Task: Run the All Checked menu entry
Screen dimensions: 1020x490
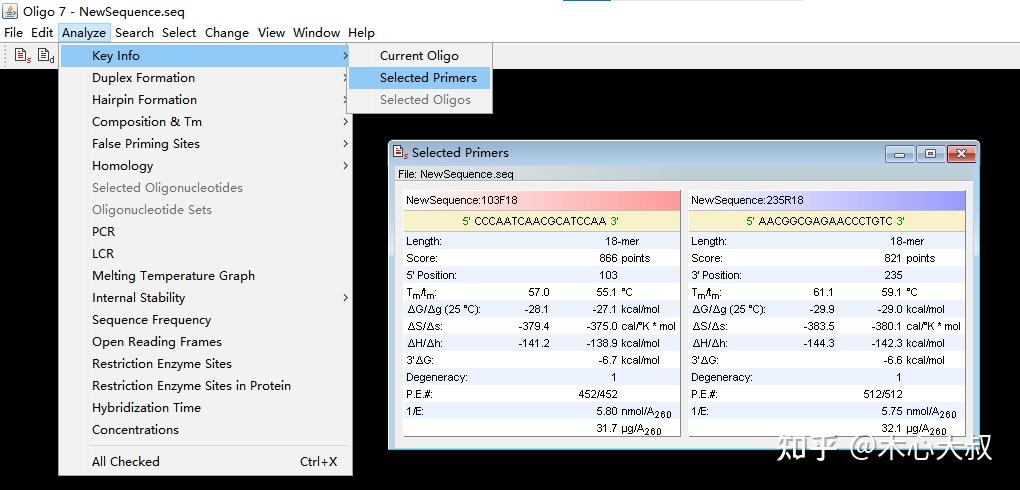Action: point(206,461)
